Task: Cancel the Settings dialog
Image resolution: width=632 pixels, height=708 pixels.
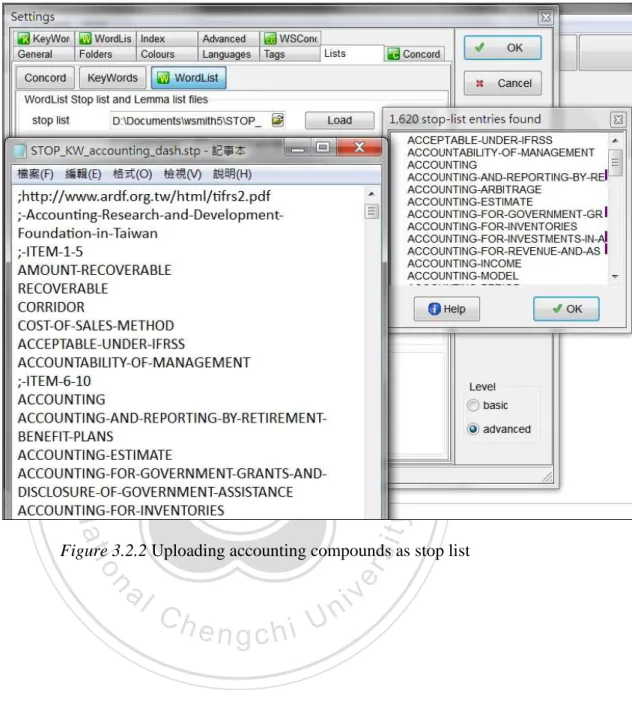Action: click(x=502, y=83)
